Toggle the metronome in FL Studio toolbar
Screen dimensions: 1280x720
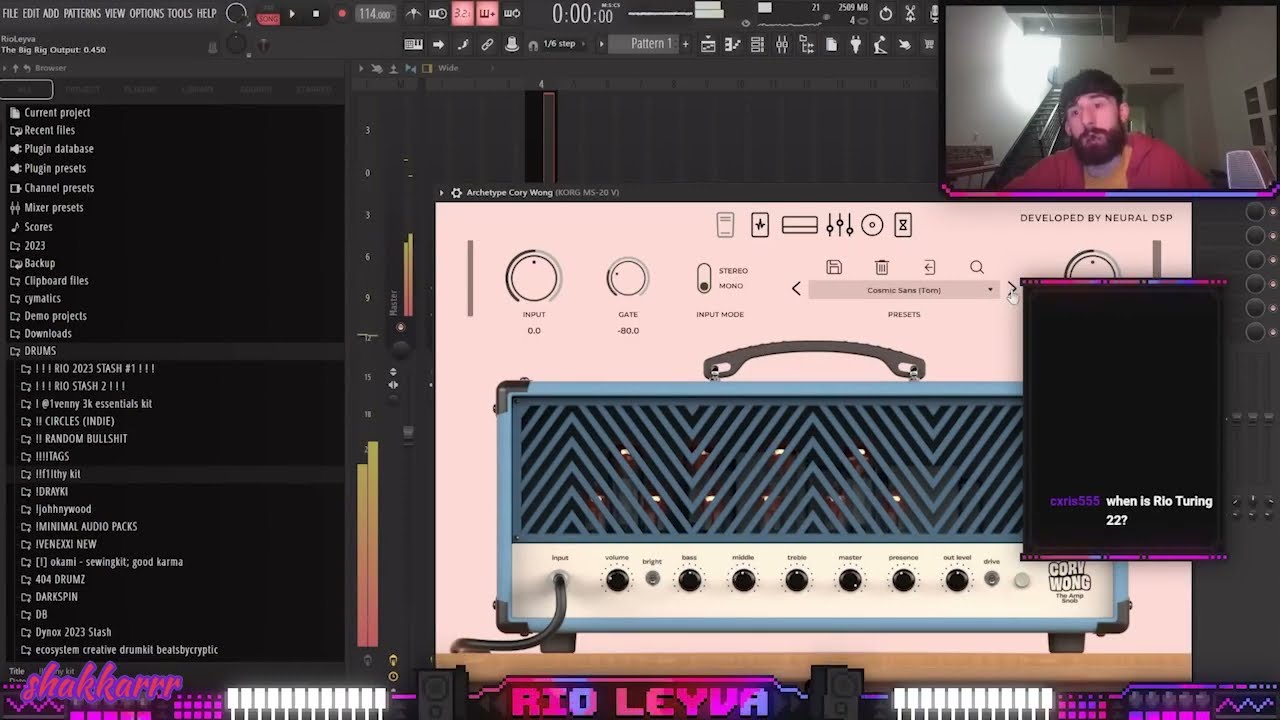413,14
